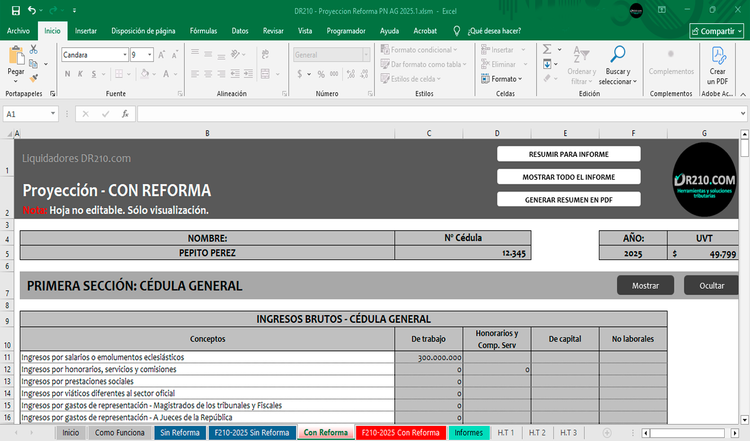
Task: Switch to the Sin Reforma sheet tab
Action: (179, 432)
